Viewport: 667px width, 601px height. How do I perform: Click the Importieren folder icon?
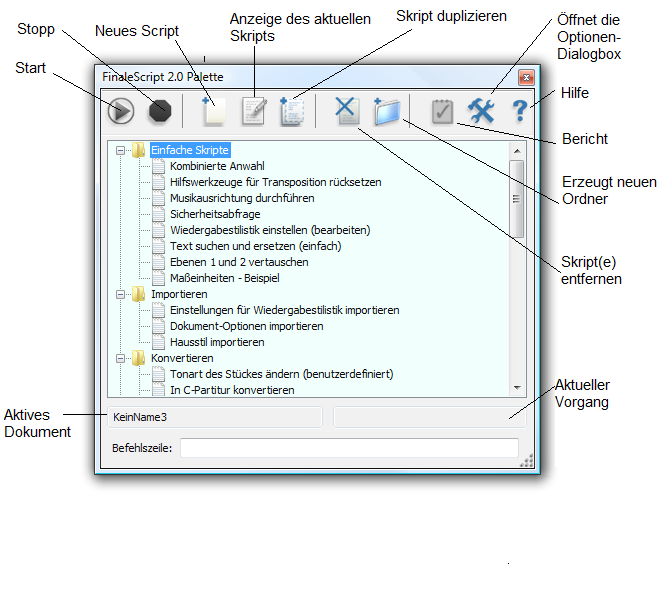tap(138, 294)
